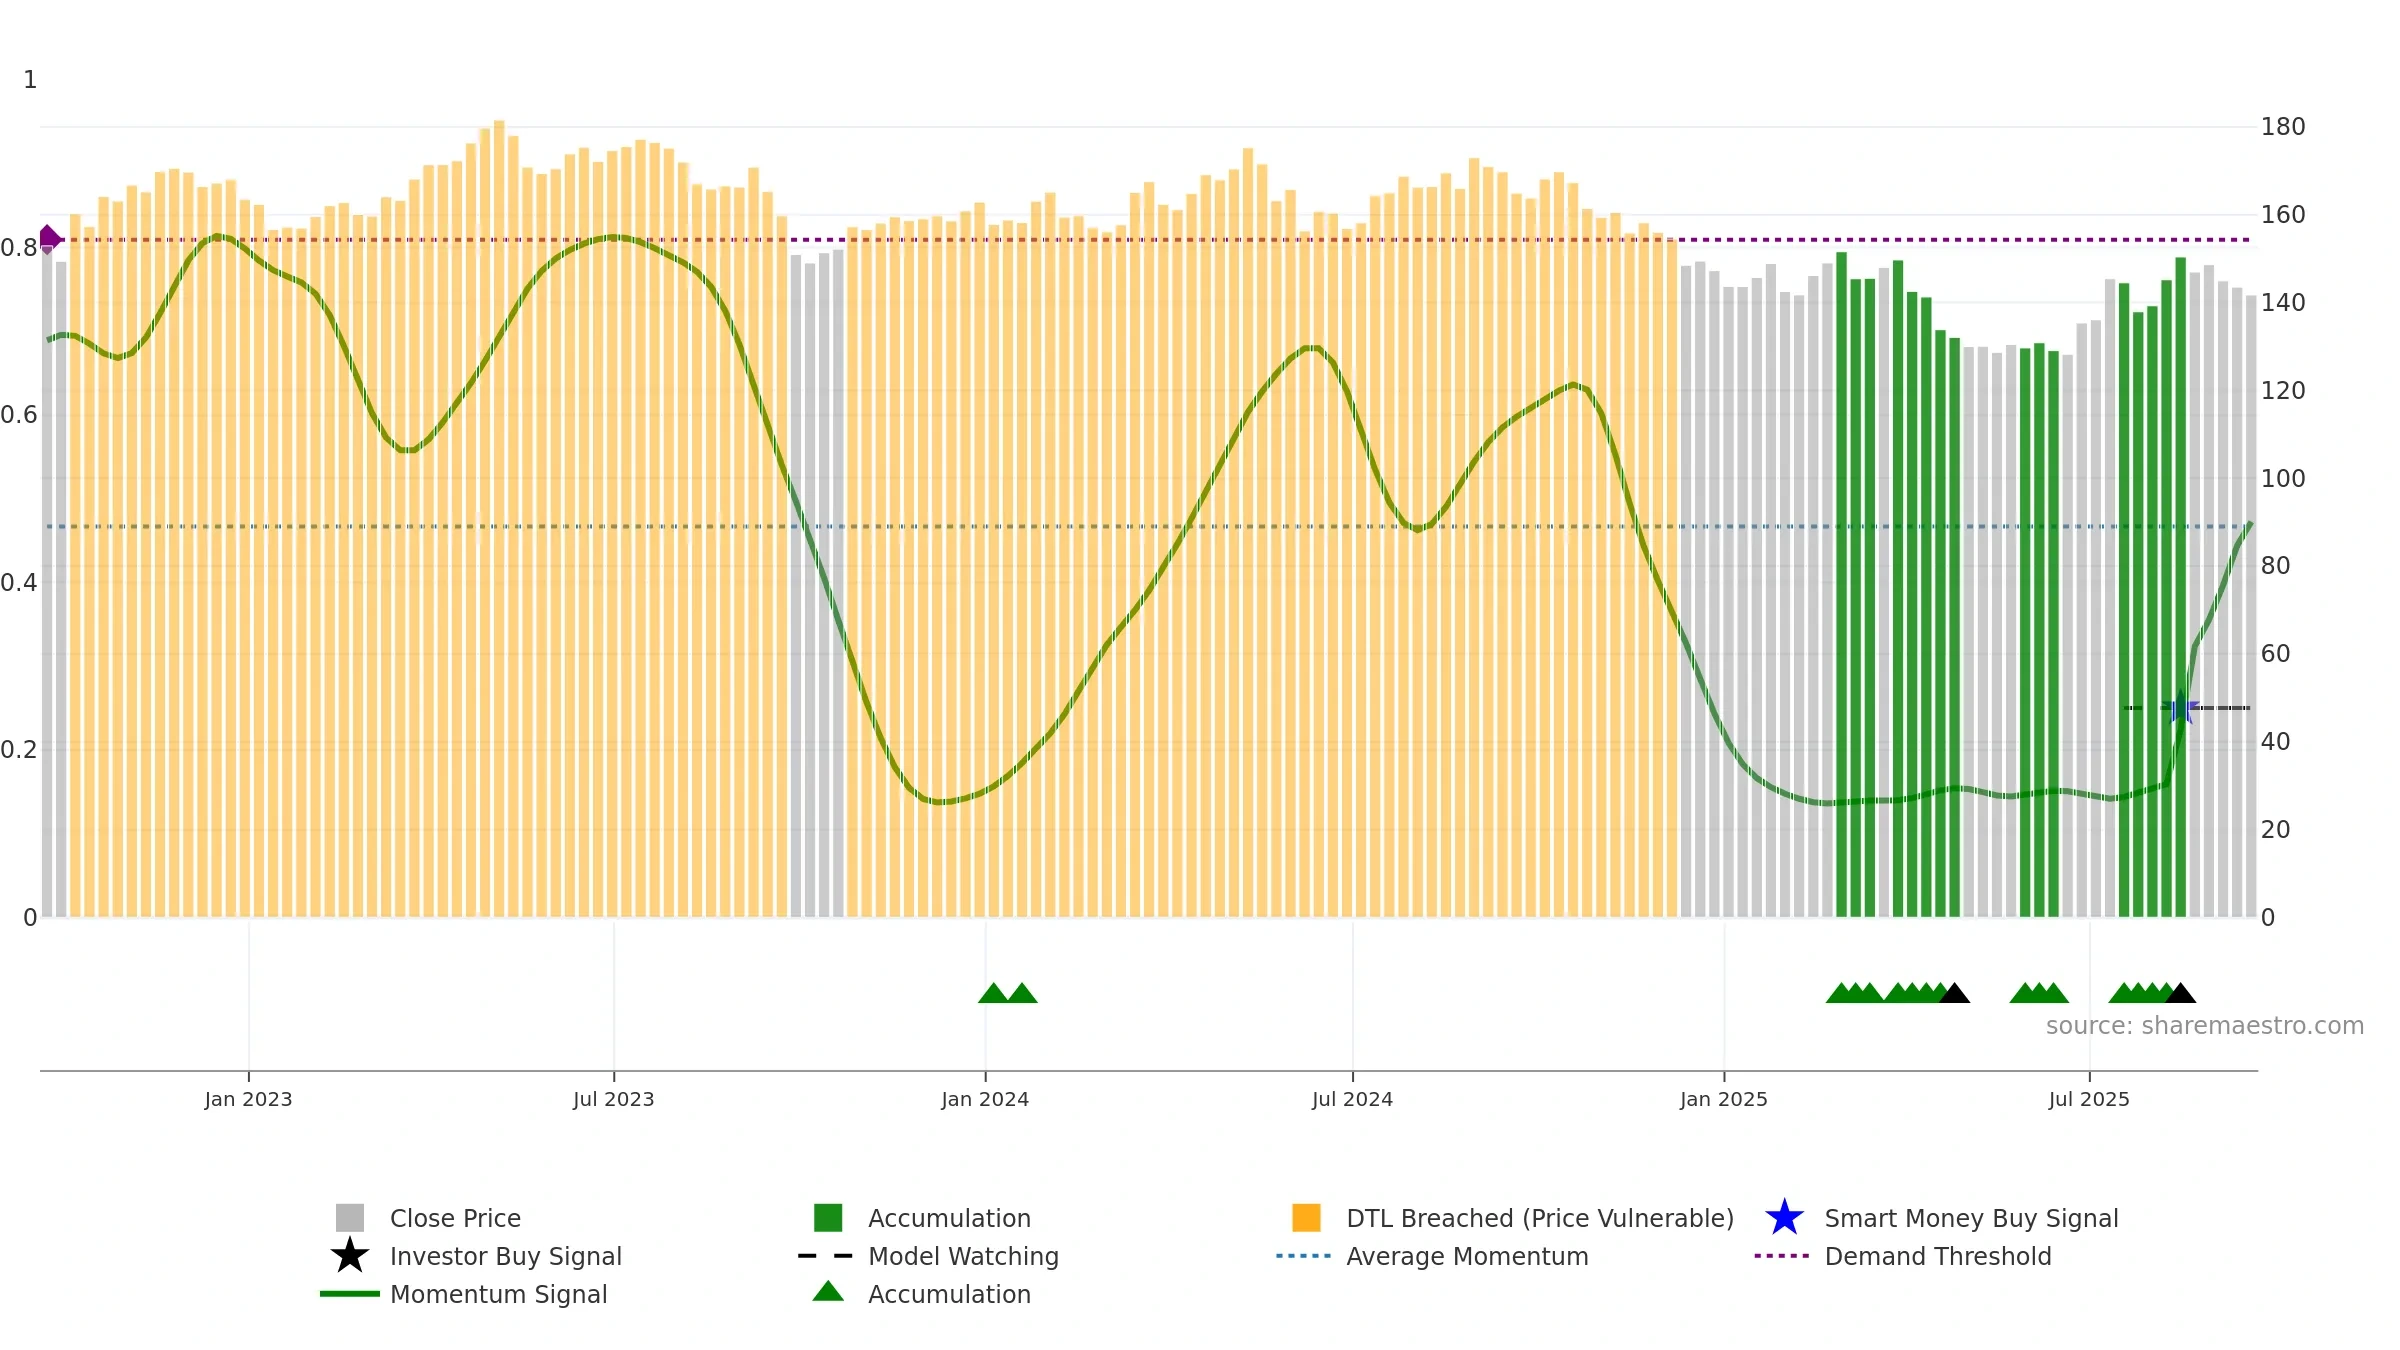Click the green Accumulation triangle legend icon
Viewport: 2400px width, 1350px height.
[x=828, y=1292]
